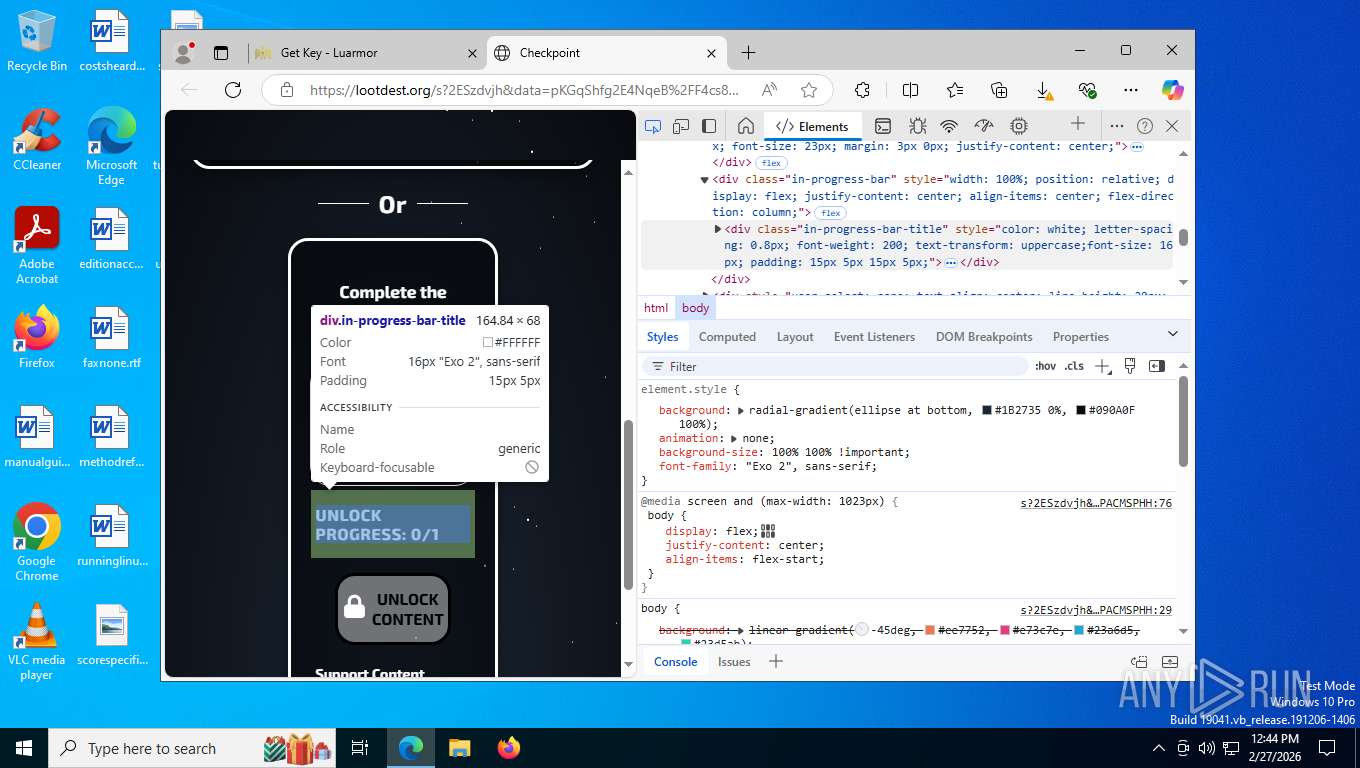Open browser essentials heart icon
This screenshot has width=1360, height=768.
coord(1088,90)
